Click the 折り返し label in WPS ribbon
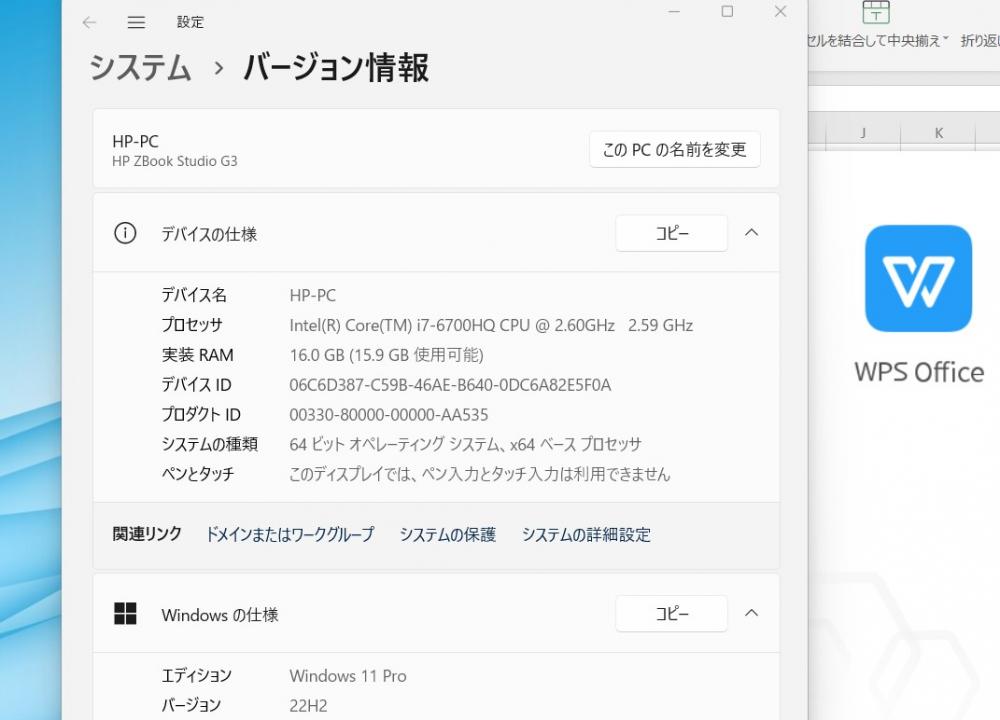This screenshot has width=1000, height=720. (980, 41)
